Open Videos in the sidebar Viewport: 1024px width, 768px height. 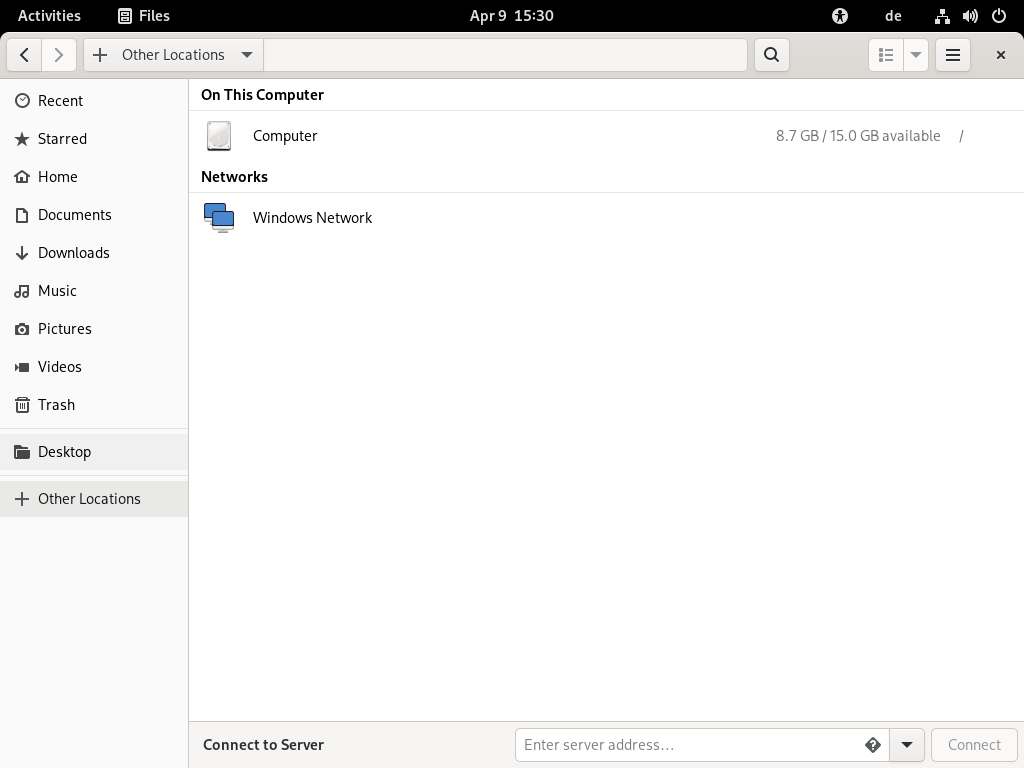click(94, 366)
